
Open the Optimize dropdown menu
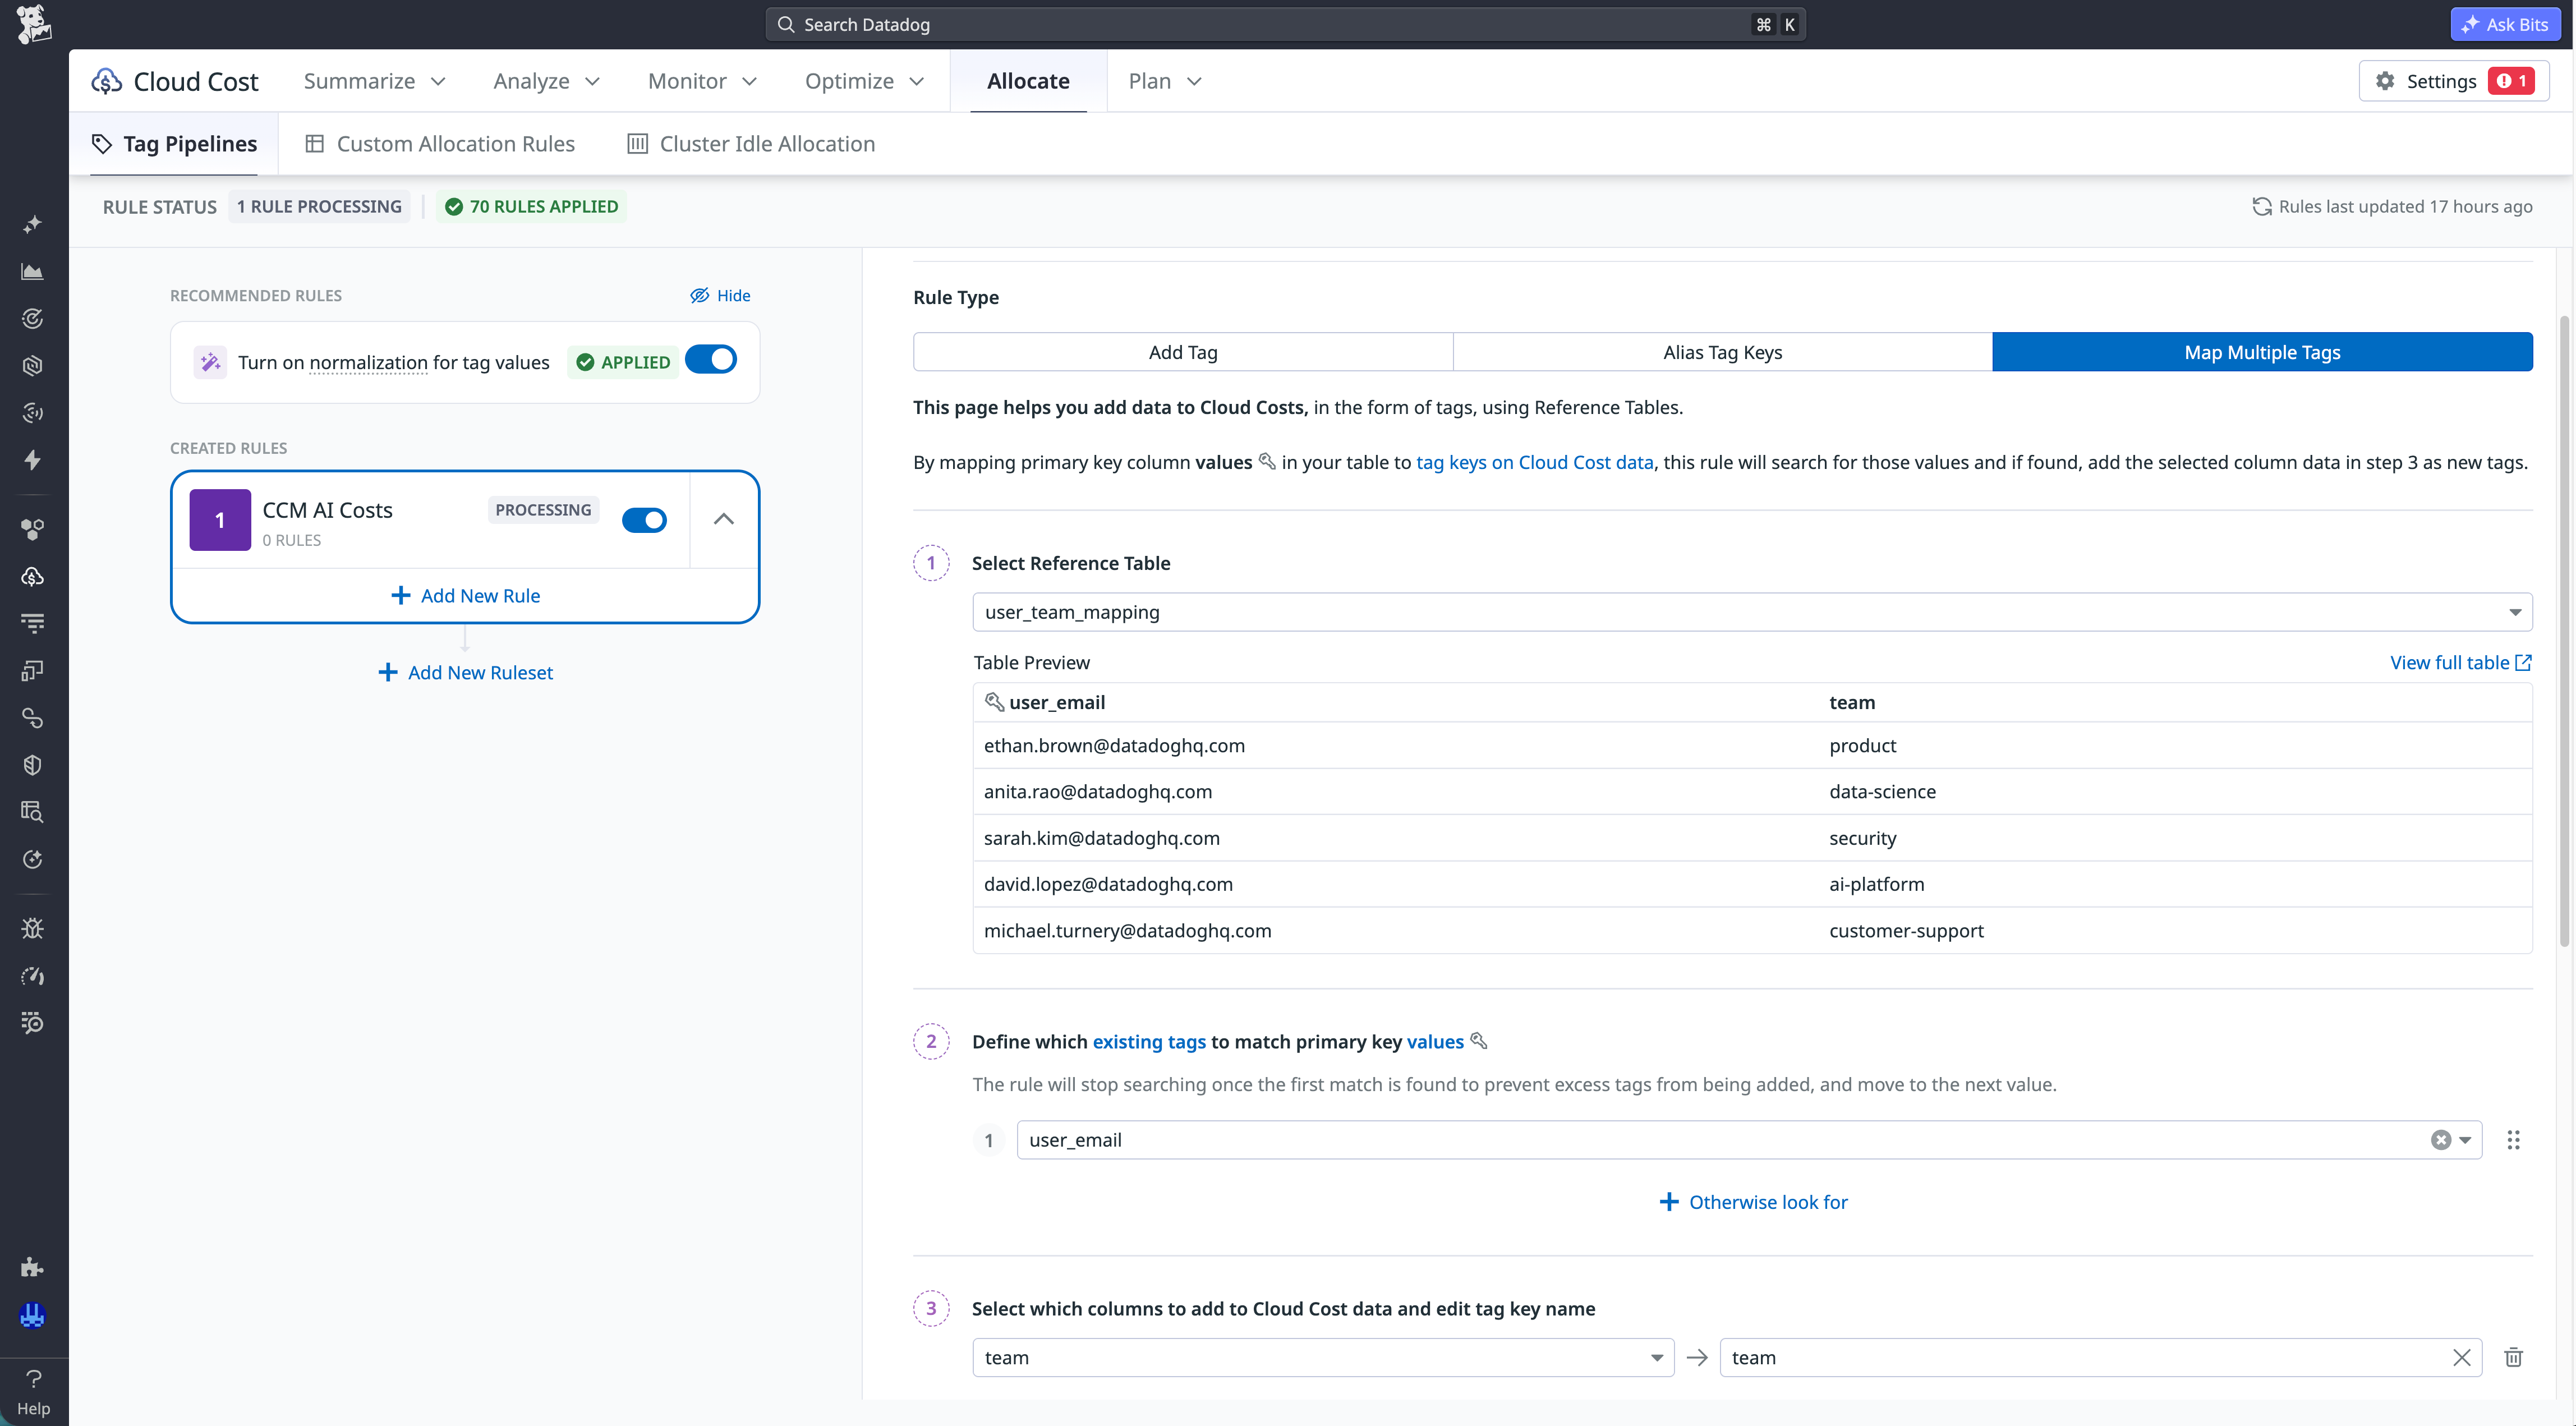(864, 81)
